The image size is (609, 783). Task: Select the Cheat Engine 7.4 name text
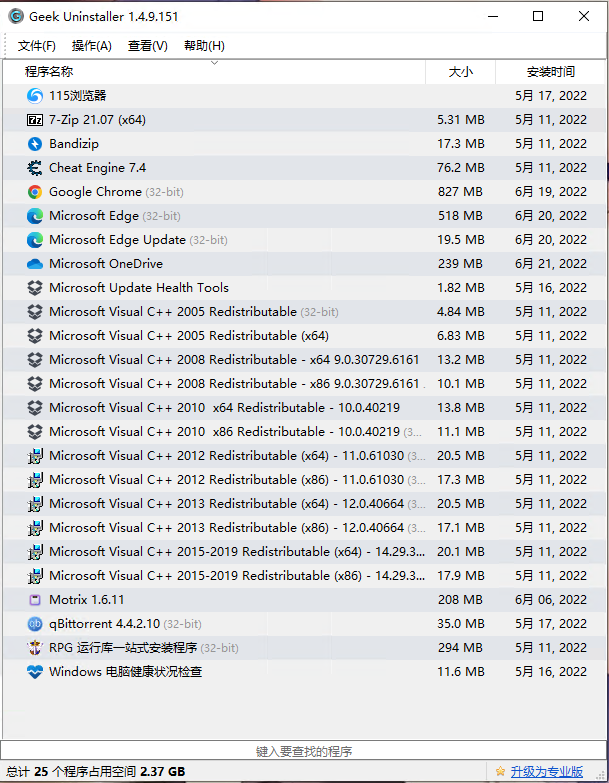(x=97, y=168)
